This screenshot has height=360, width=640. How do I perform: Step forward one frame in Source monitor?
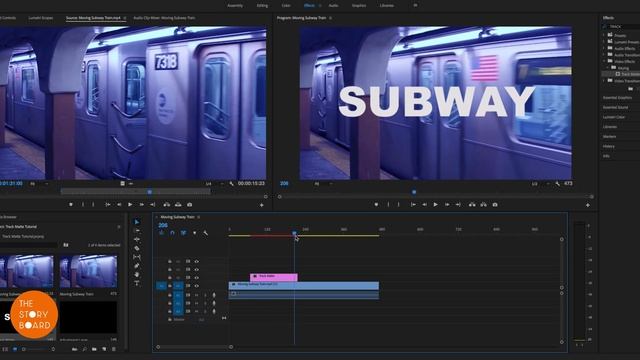[x=141, y=204]
